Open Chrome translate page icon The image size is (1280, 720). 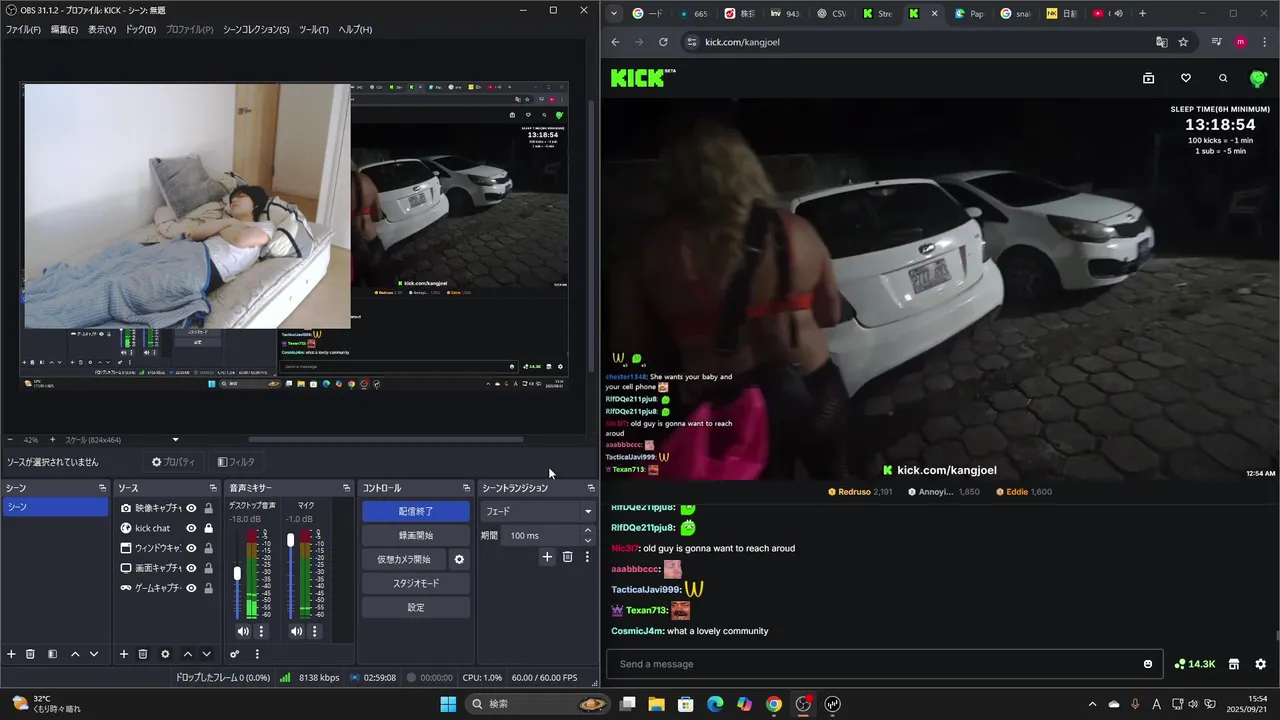[x=1161, y=42]
